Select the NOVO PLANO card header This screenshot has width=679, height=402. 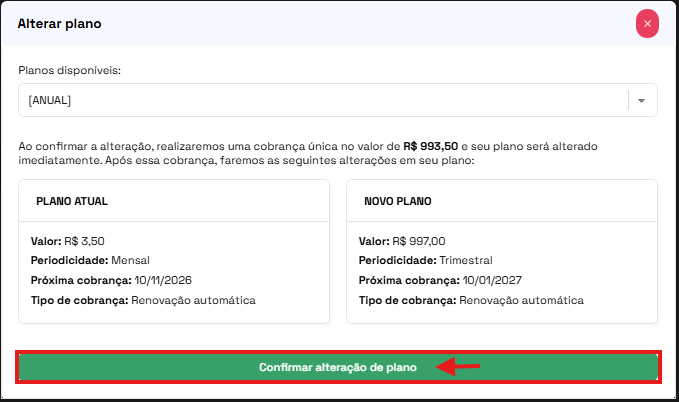click(397, 201)
